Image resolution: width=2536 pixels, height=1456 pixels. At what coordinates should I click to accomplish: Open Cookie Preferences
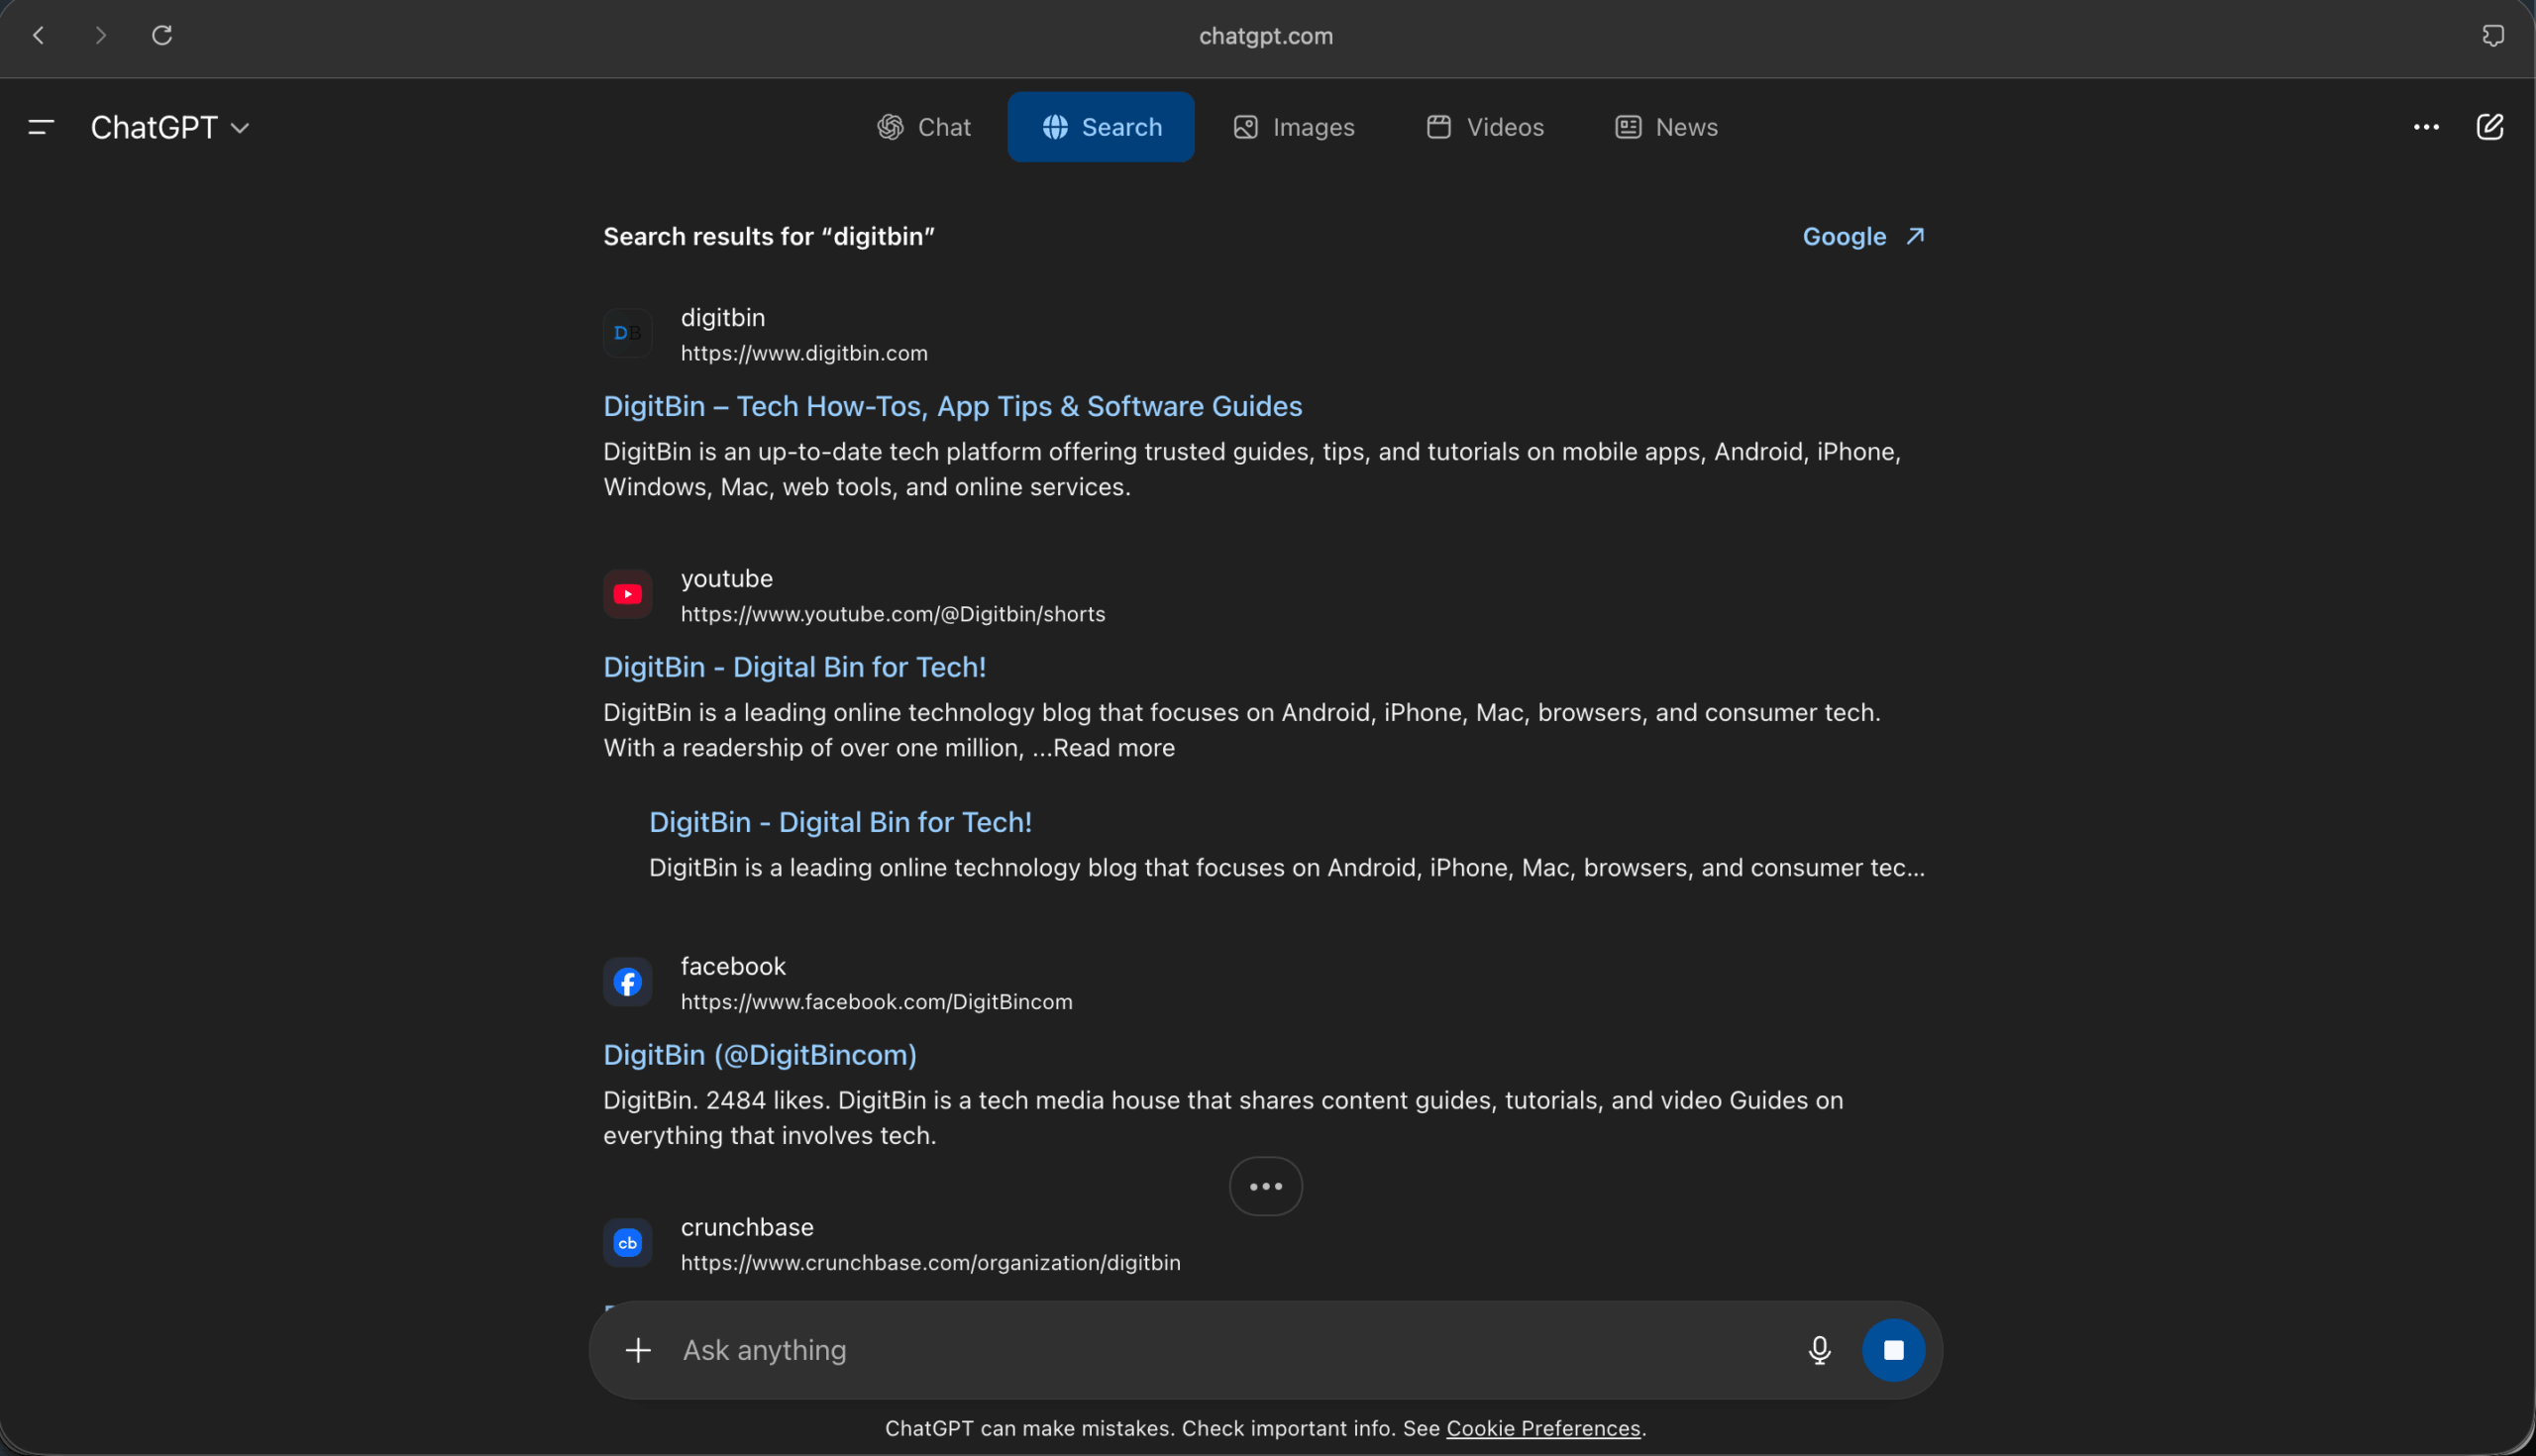point(1544,1428)
